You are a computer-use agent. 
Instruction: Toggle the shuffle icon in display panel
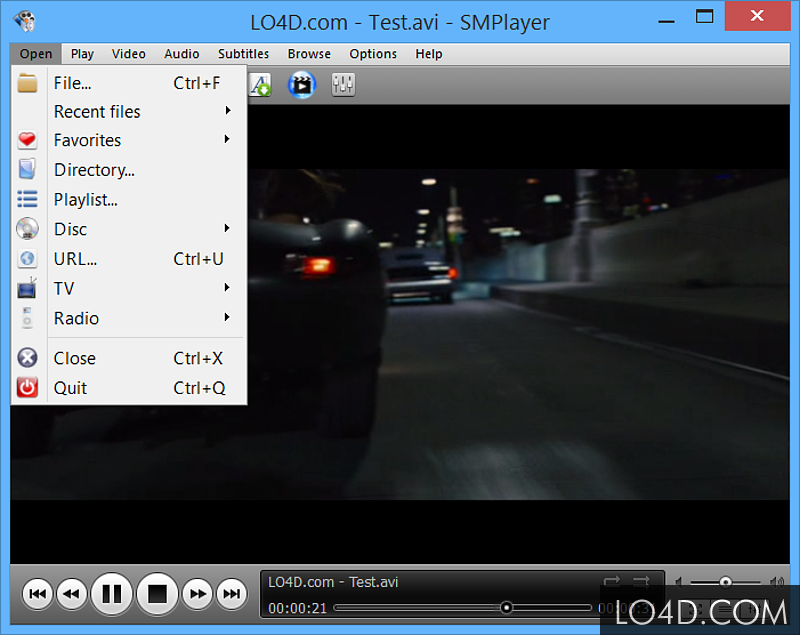coord(641,581)
